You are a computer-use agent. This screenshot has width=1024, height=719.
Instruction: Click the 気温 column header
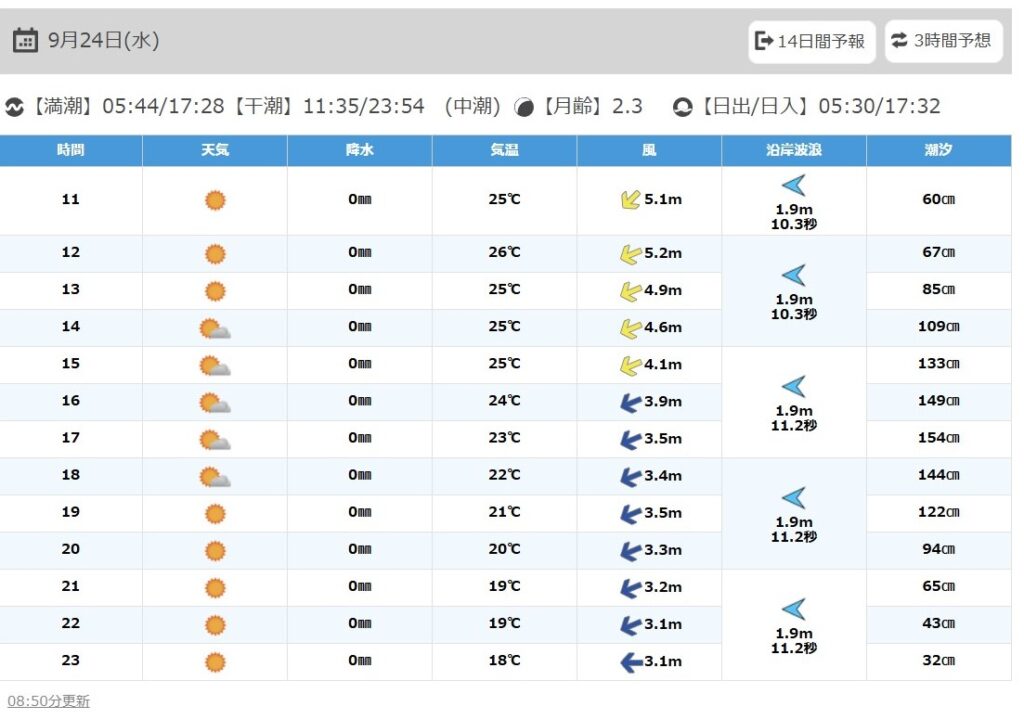[x=504, y=150]
